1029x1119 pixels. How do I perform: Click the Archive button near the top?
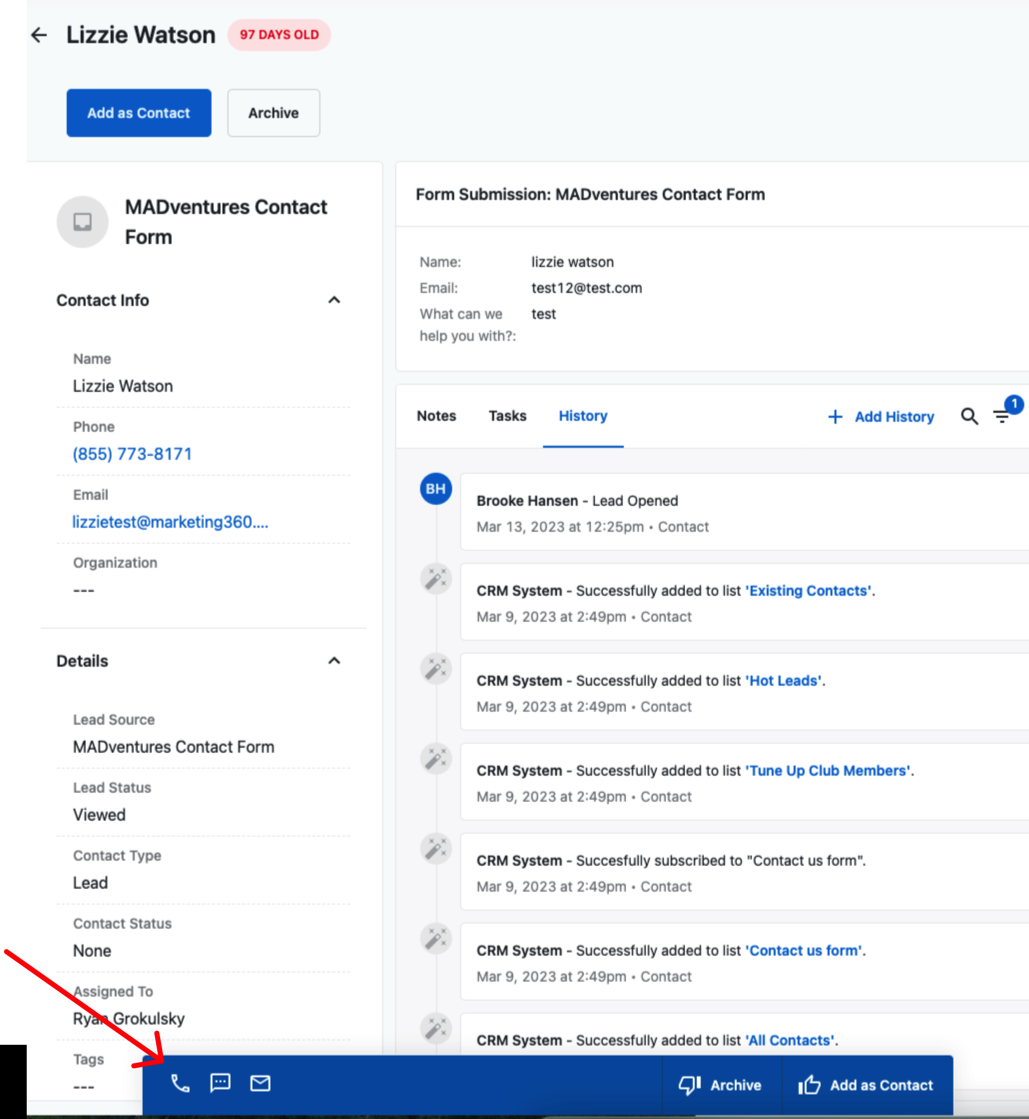(x=273, y=113)
